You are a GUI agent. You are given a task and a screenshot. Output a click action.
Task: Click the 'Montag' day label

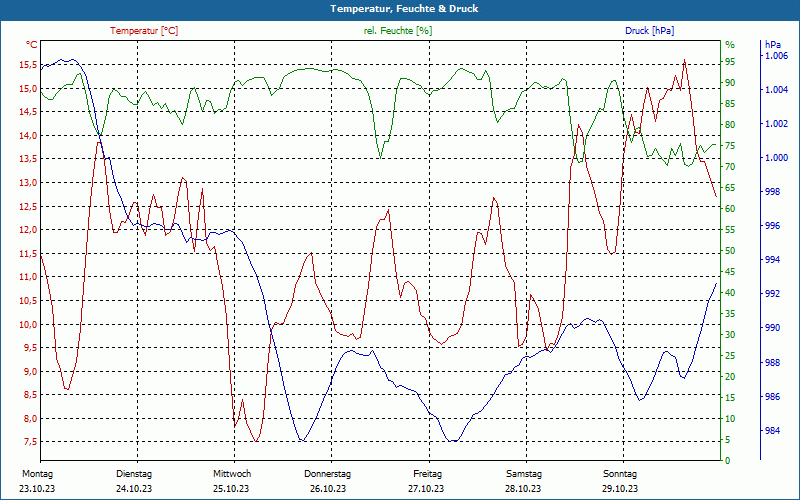[38, 474]
